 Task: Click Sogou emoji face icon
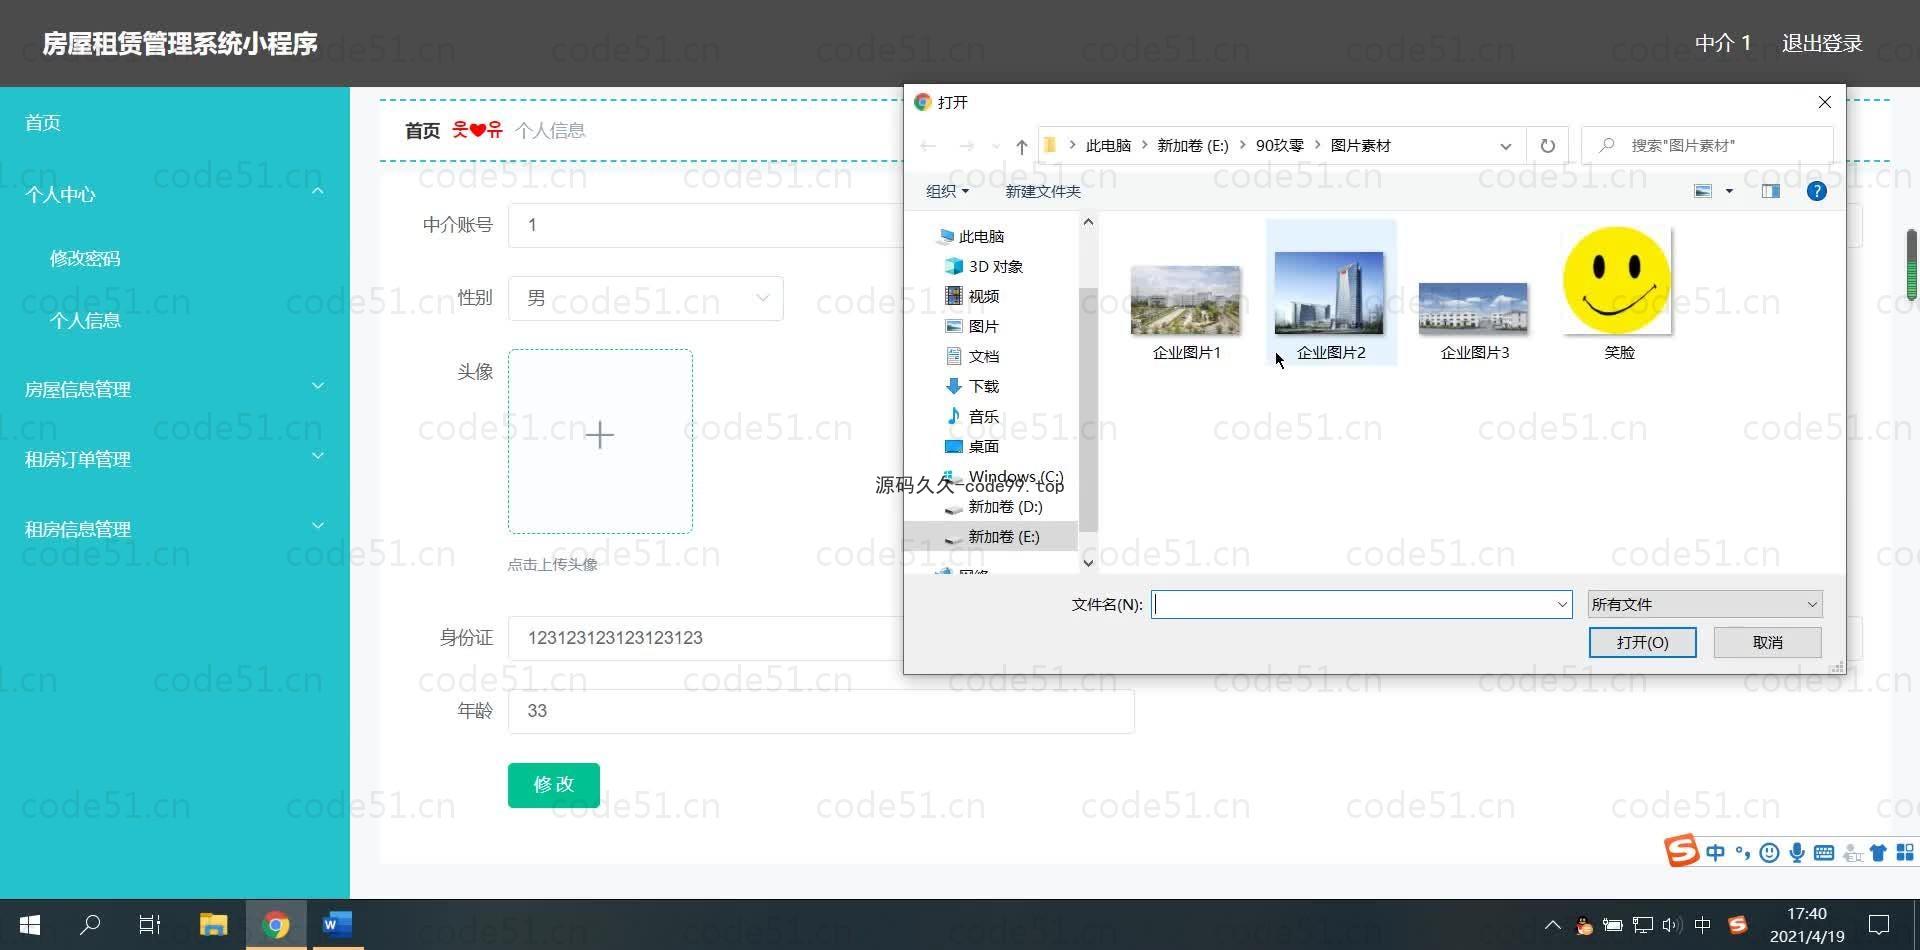tap(1770, 852)
